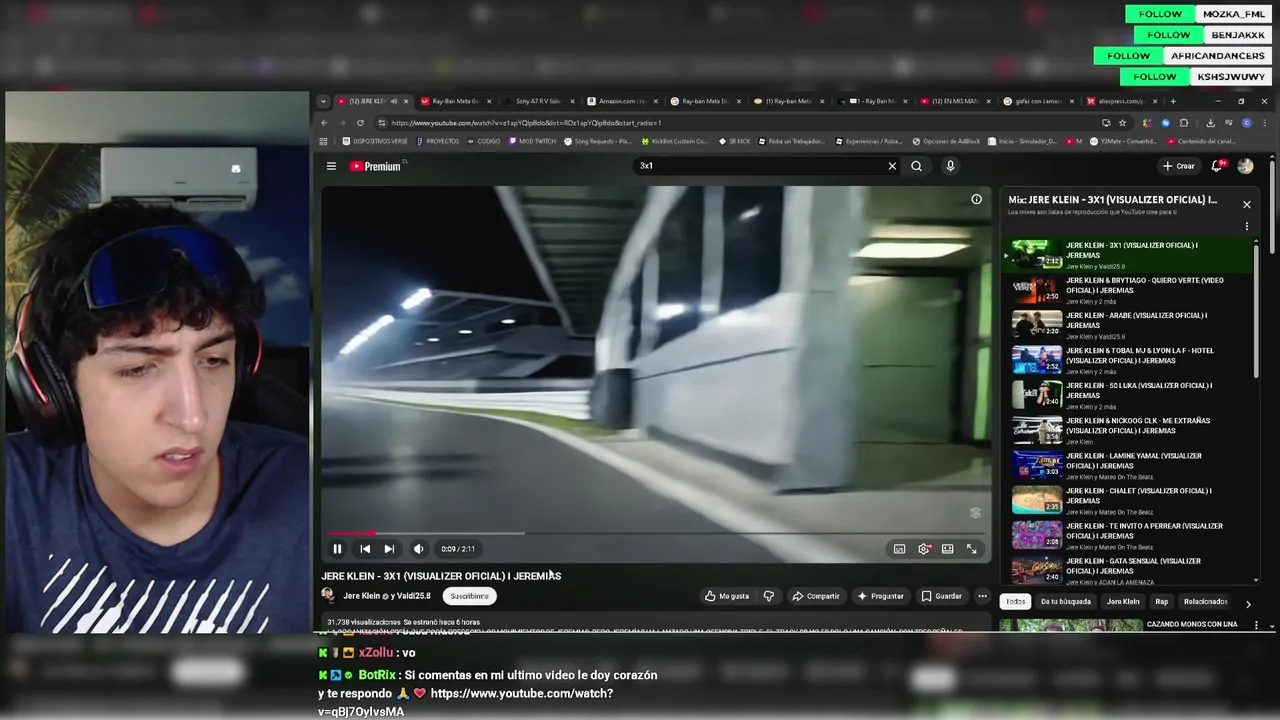The width and height of the screenshot is (1280, 720).
Task: Open the Mix playlist options menu
Action: pos(1246,226)
